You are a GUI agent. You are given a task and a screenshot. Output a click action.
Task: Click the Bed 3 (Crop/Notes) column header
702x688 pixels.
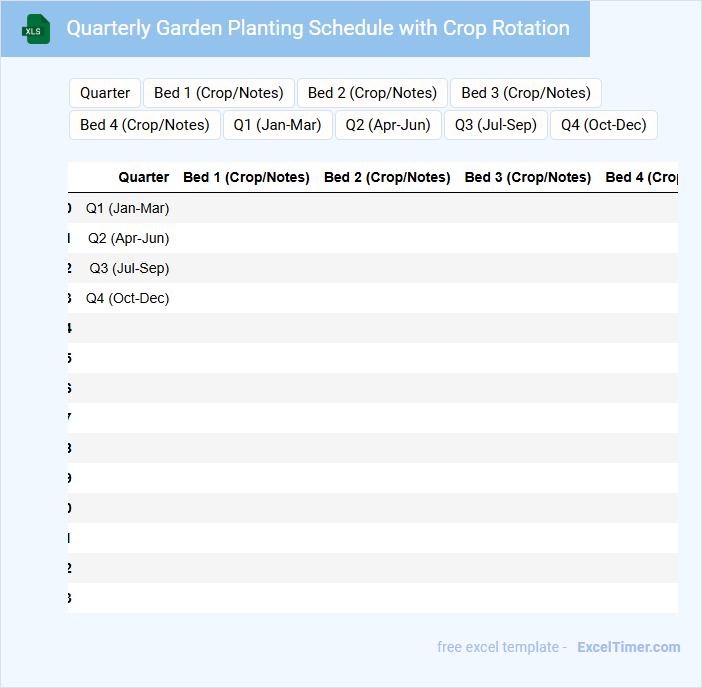(528, 177)
